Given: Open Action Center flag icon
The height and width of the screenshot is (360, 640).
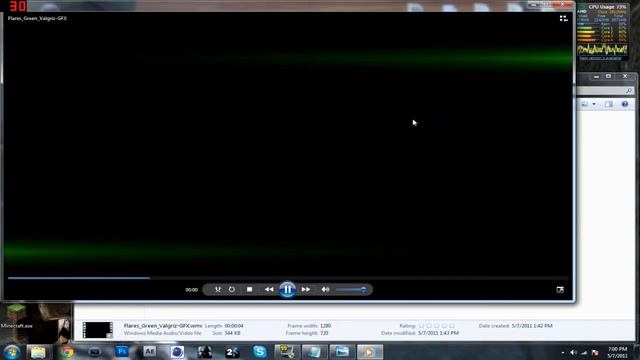Looking at the screenshot, I should pos(595,353).
